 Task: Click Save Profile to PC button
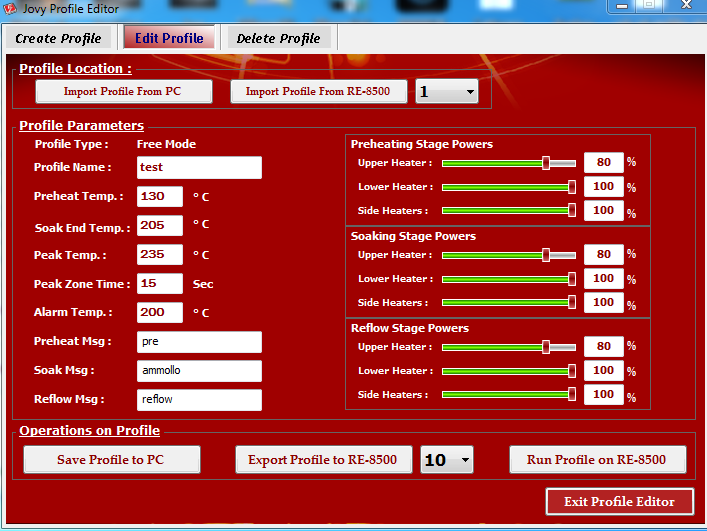(112, 460)
